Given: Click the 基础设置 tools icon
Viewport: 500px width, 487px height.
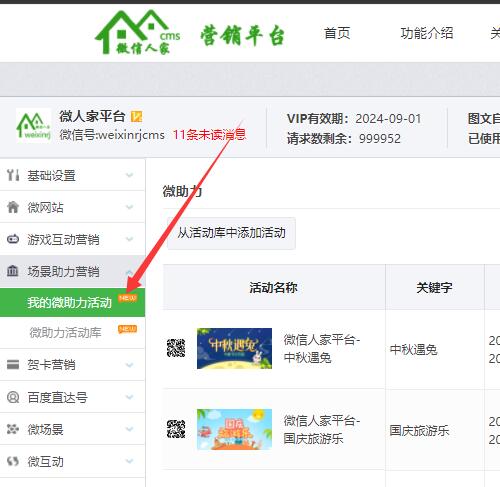Looking at the screenshot, I should 13,175.
